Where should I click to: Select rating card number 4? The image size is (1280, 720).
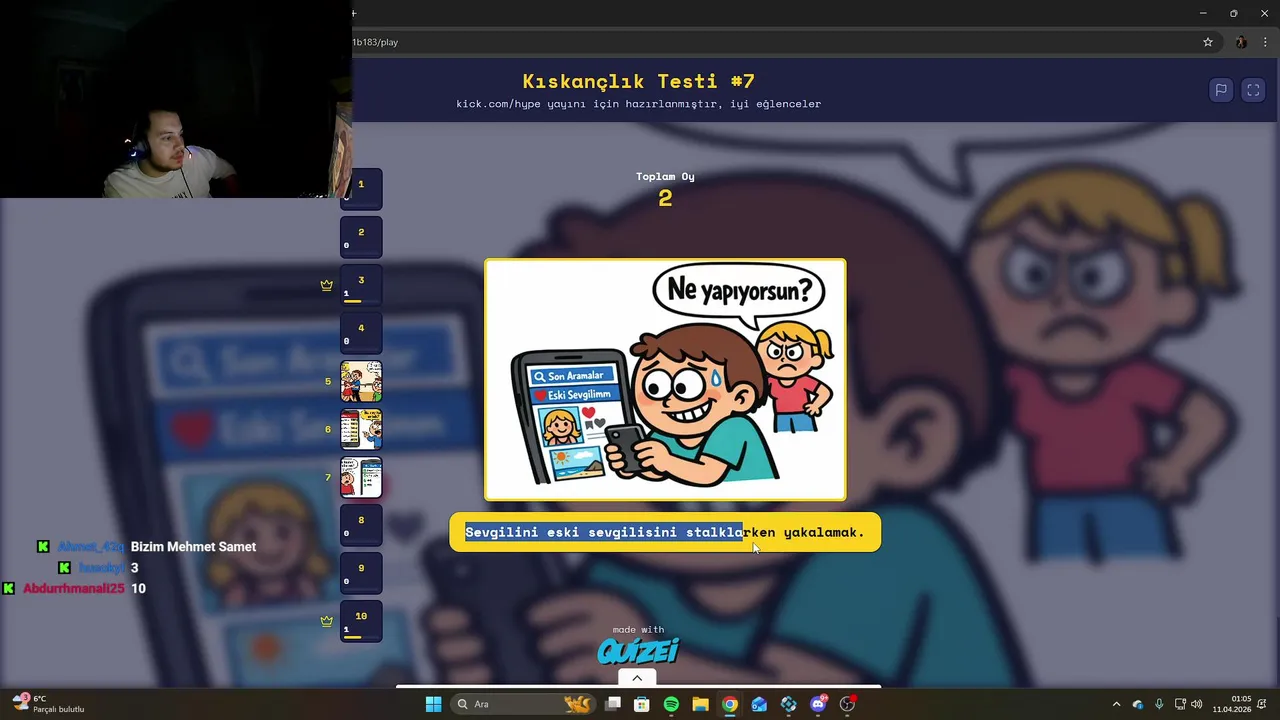click(361, 333)
